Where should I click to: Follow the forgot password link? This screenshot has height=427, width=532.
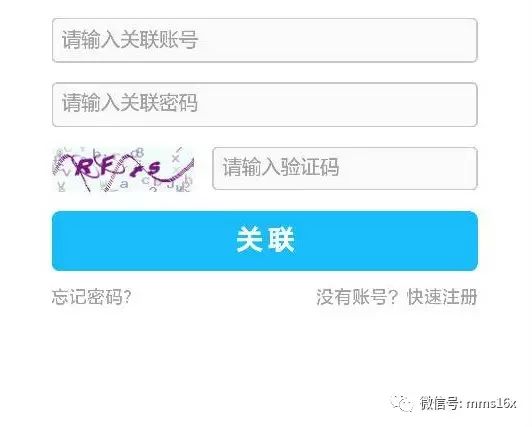91,297
